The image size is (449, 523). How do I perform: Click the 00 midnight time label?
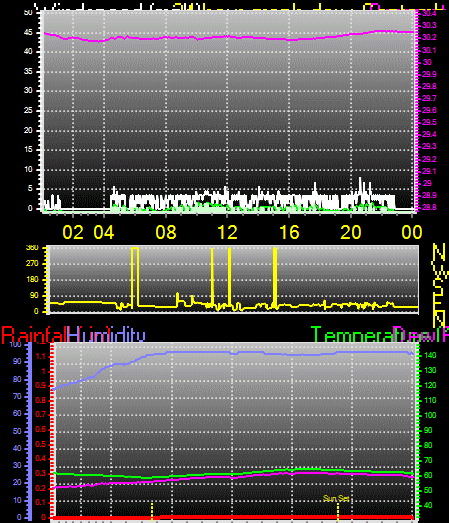click(412, 232)
